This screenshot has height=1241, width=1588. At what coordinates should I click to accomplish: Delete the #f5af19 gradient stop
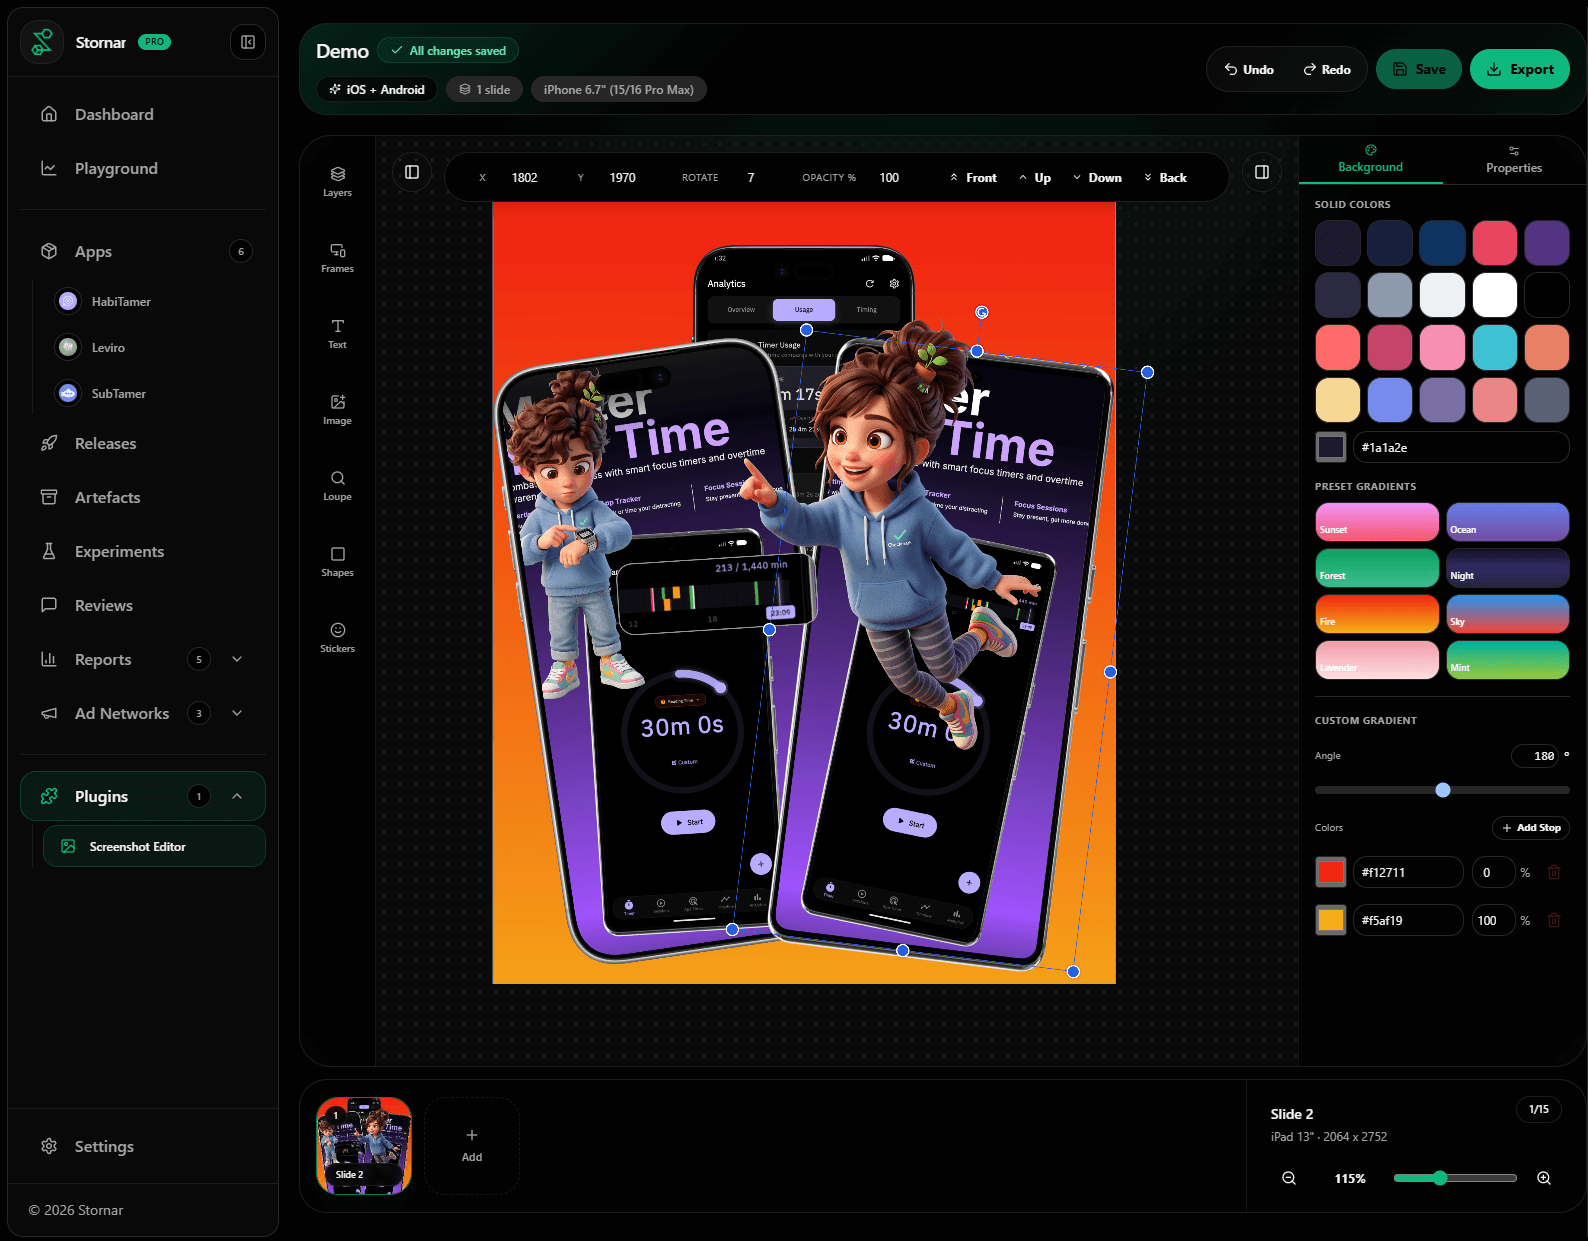tap(1554, 920)
